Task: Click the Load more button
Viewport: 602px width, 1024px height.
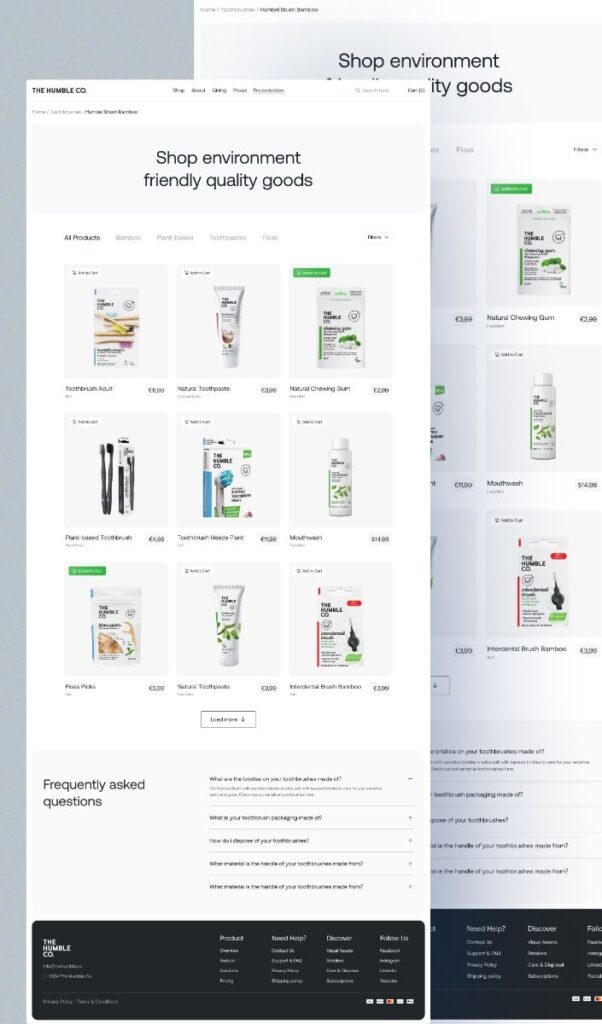Action: pos(228,719)
